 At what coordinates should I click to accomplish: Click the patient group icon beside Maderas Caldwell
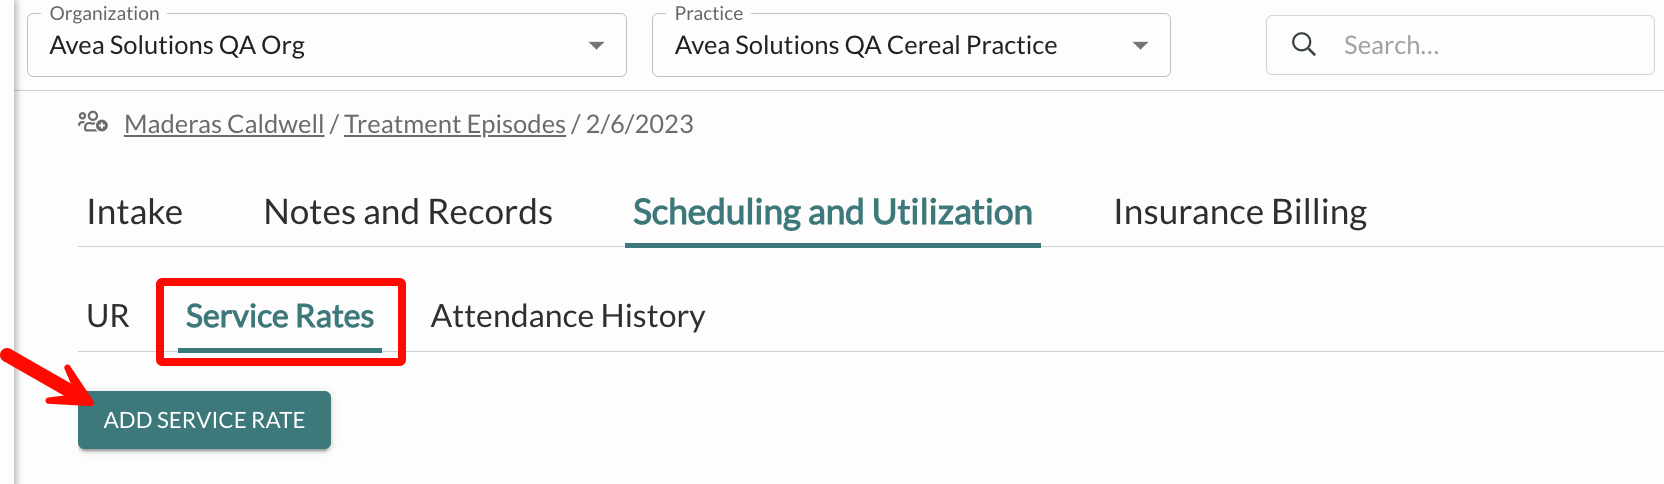point(93,122)
